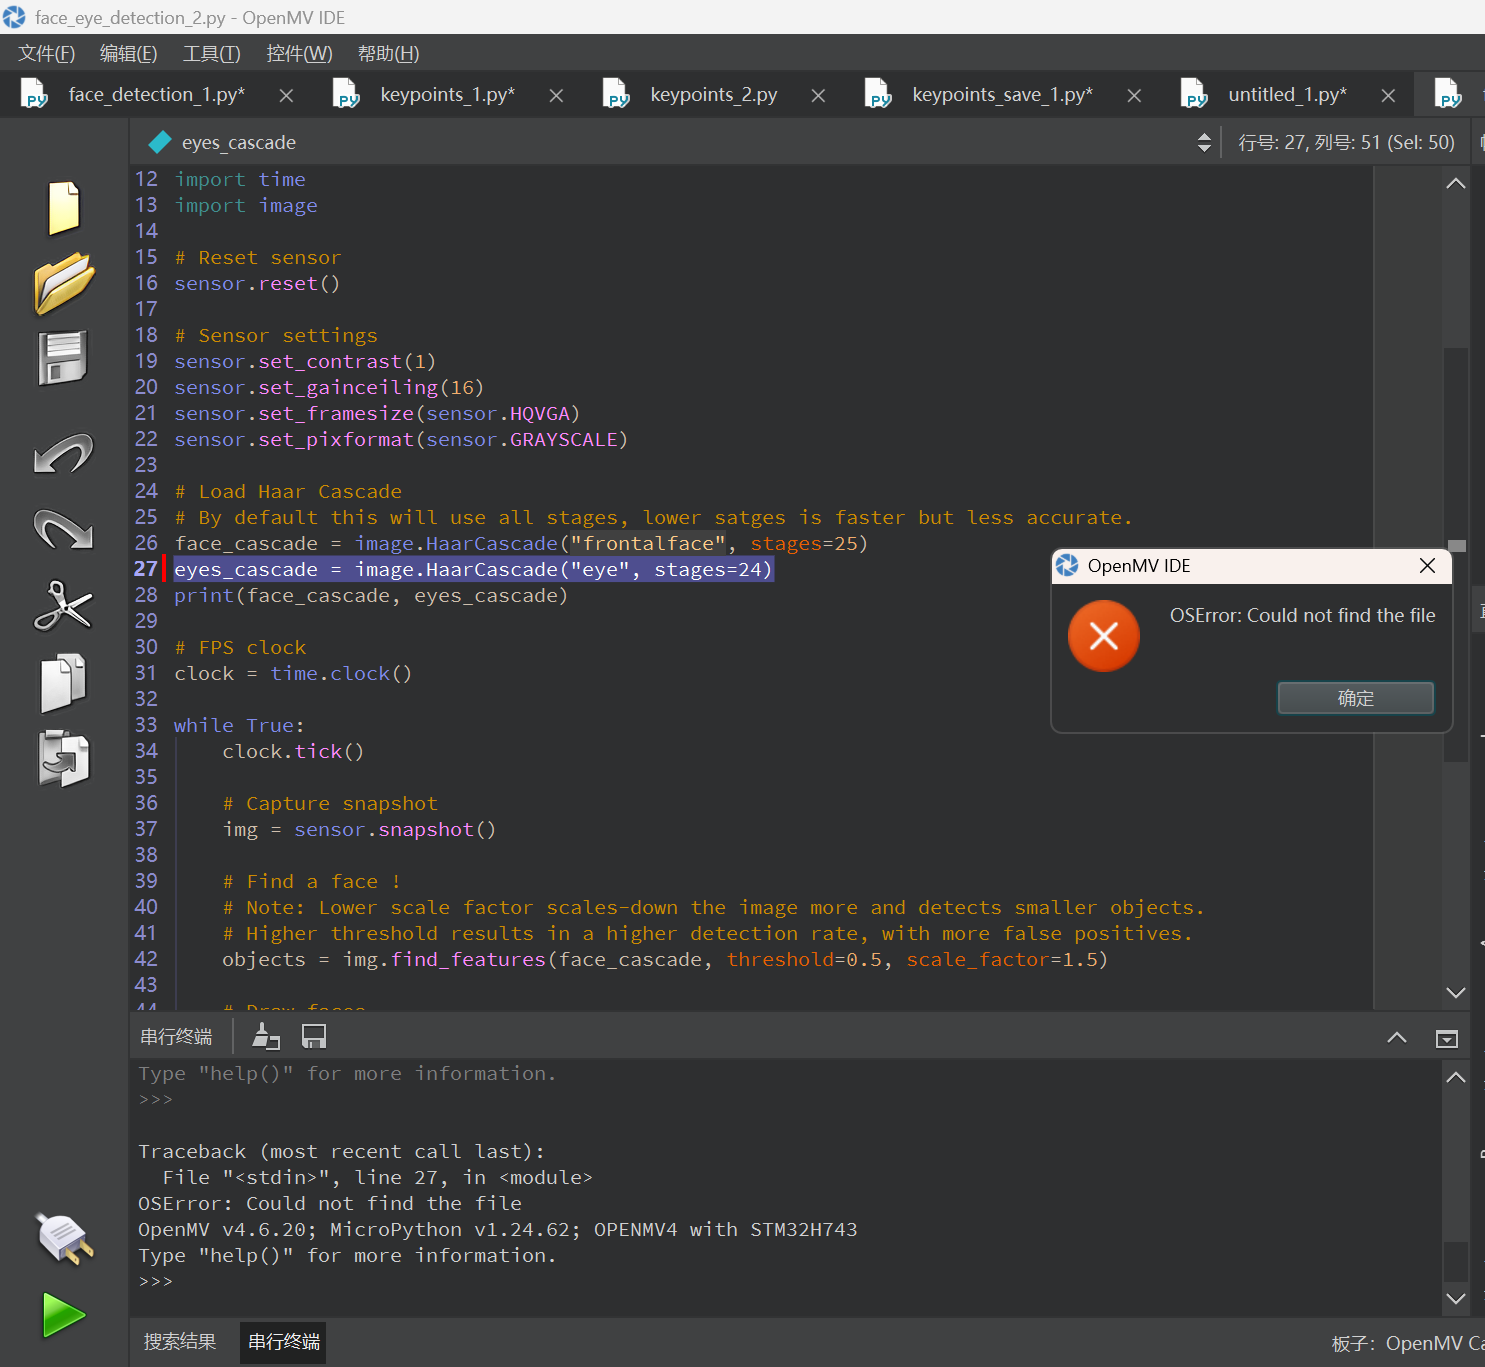Click the Undo arrow icon
Image resolution: width=1485 pixels, height=1367 pixels.
pyautogui.click(x=63, y=454)
